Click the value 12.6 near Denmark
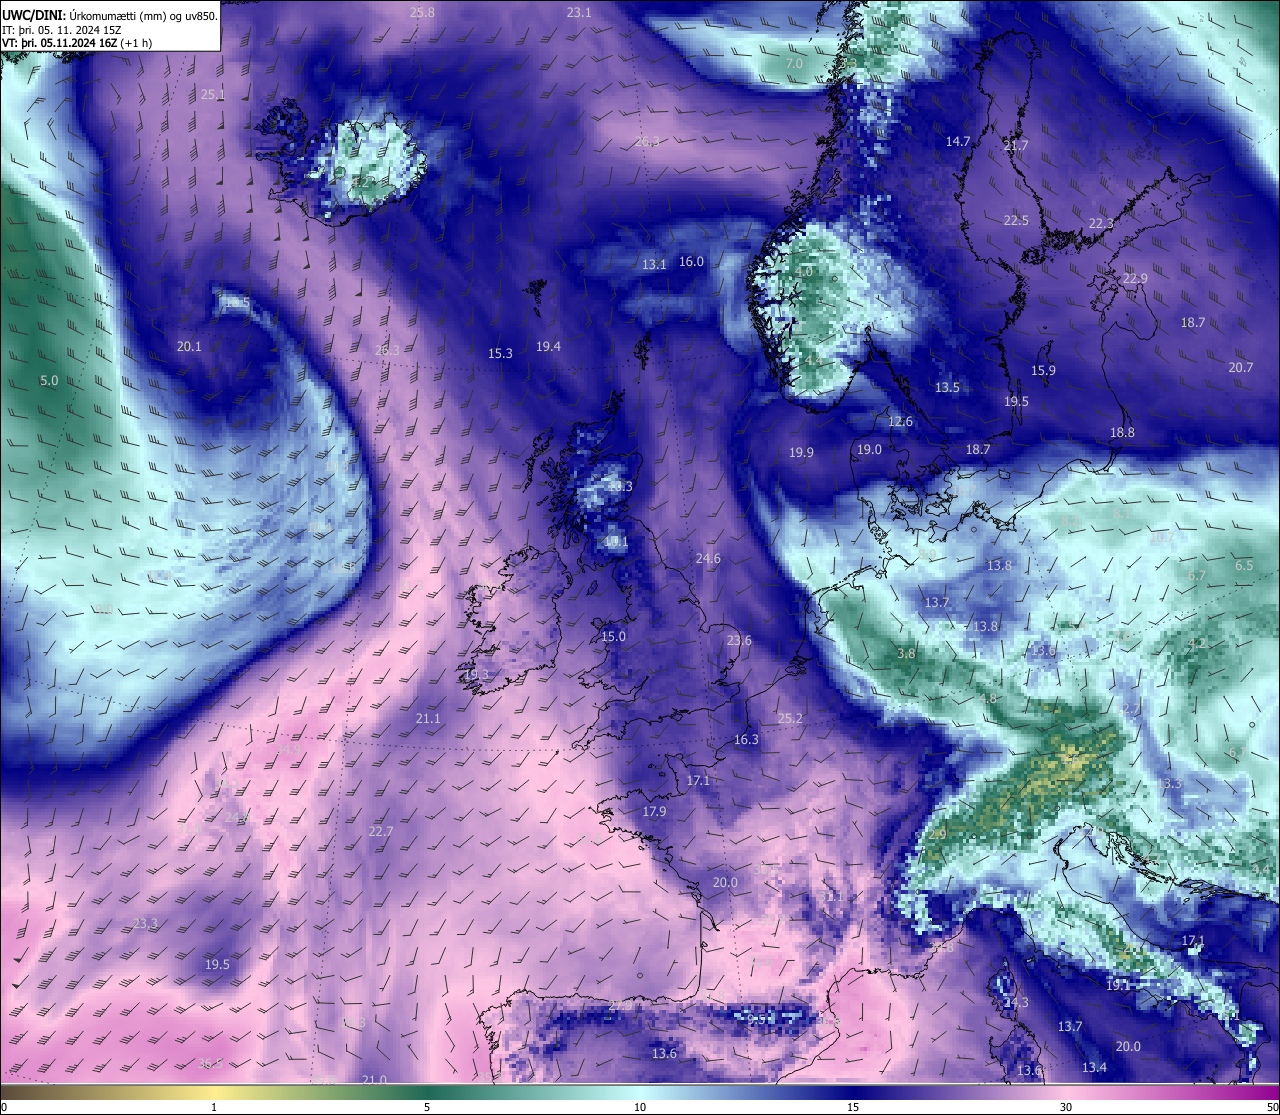The image size is (1280, 1115). (x=900, y=422)
